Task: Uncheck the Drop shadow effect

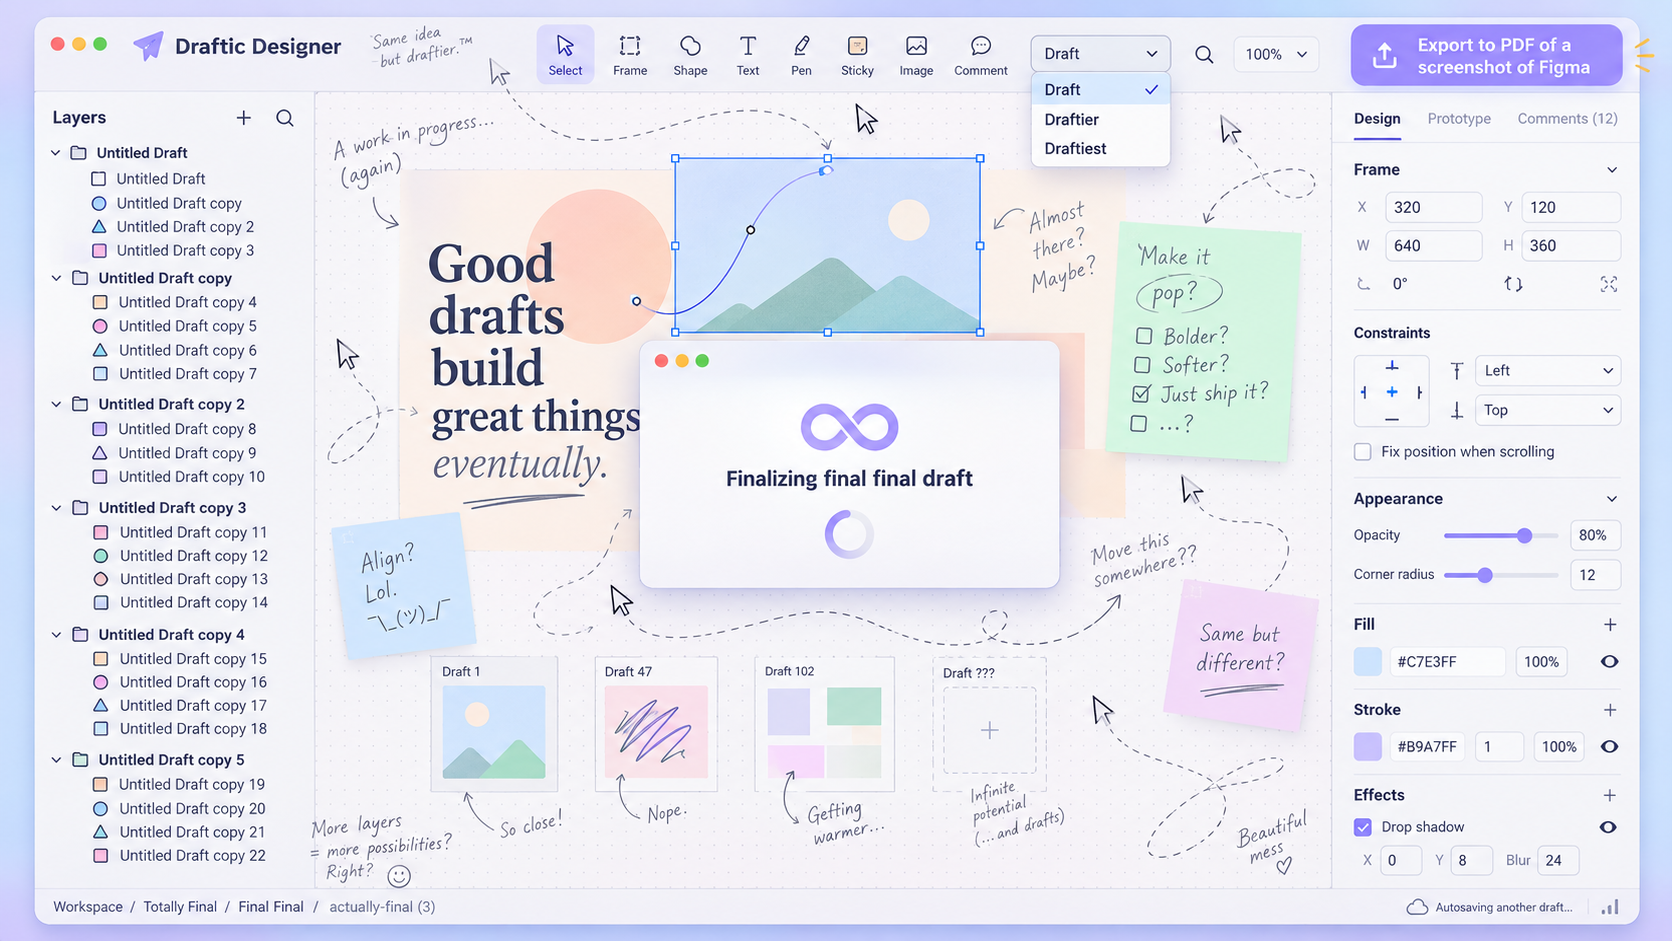Action: pyautogui.click(x=1363, y=827)
